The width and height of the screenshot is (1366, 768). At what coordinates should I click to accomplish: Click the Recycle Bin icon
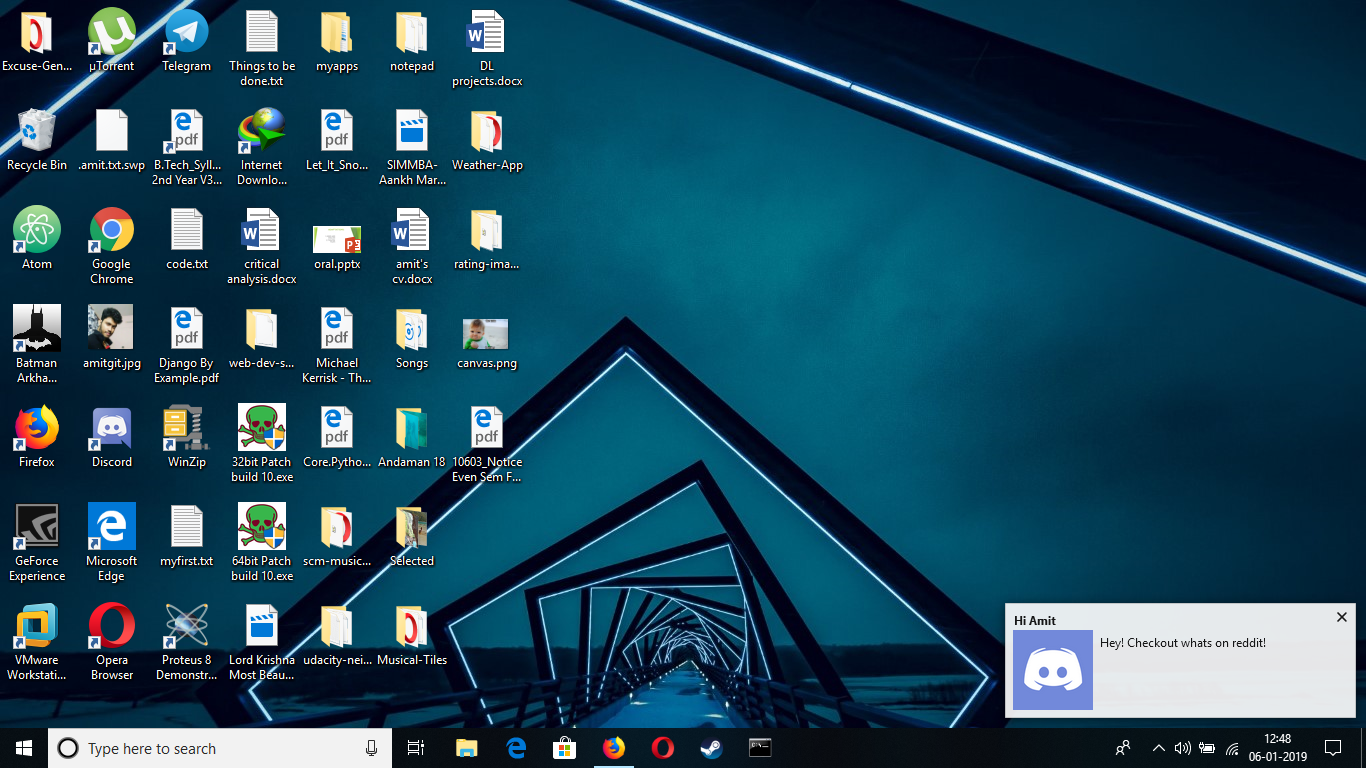click(x=37, y=140)
